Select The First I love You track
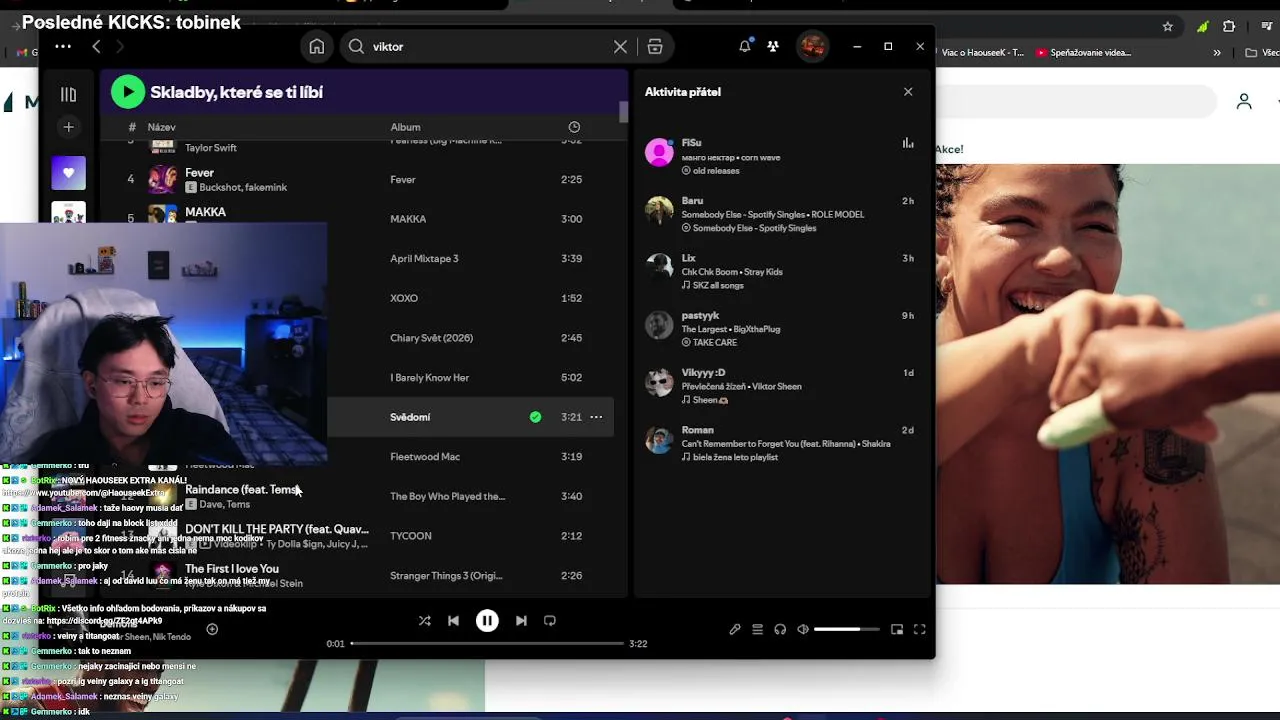 point(232,569)
